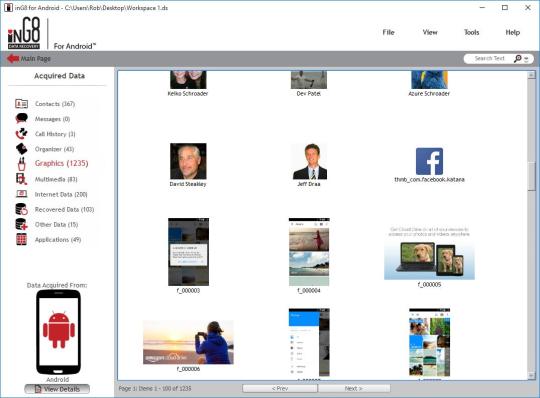Click the Multimedia film icon
540x398 pixels.
21,179
